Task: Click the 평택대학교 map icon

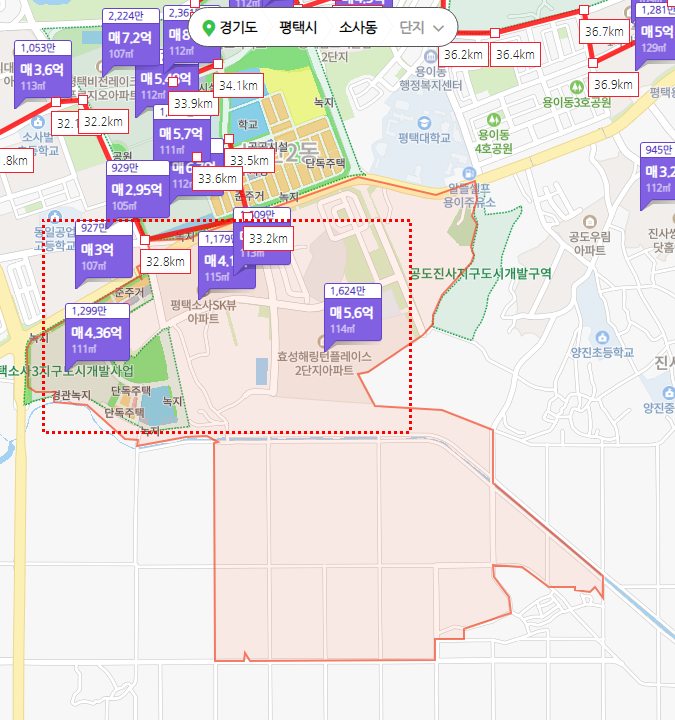Action: 424,123
